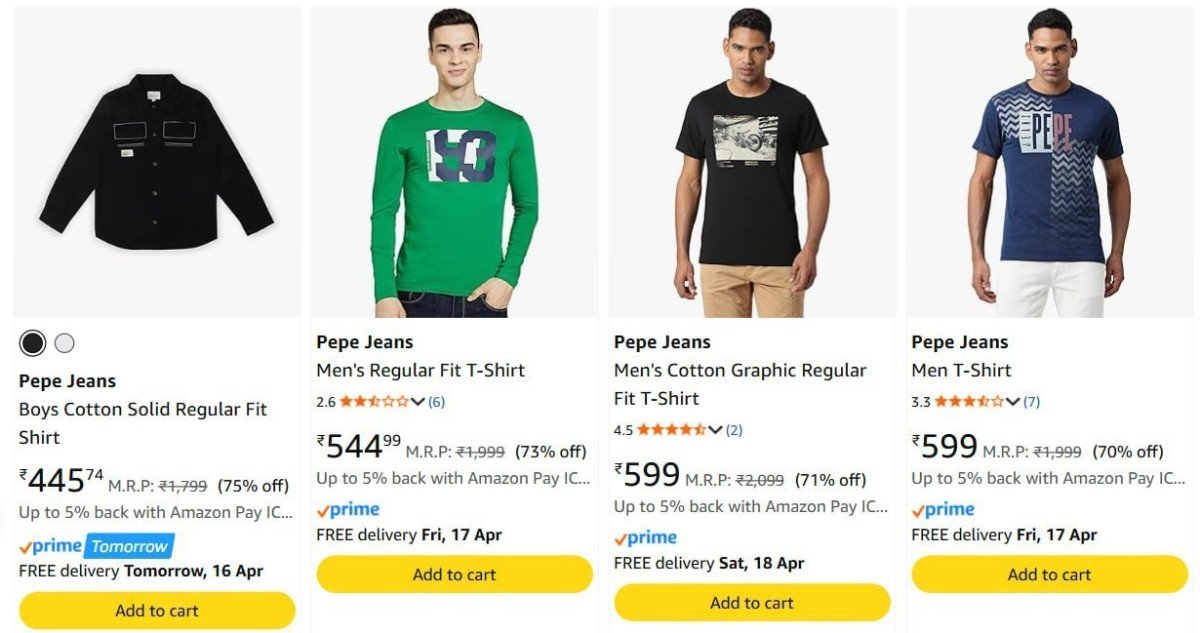
Task: Expand rating chevron for Graphic T-shirt
Action: pyautogui.click(x=715, y=430)
